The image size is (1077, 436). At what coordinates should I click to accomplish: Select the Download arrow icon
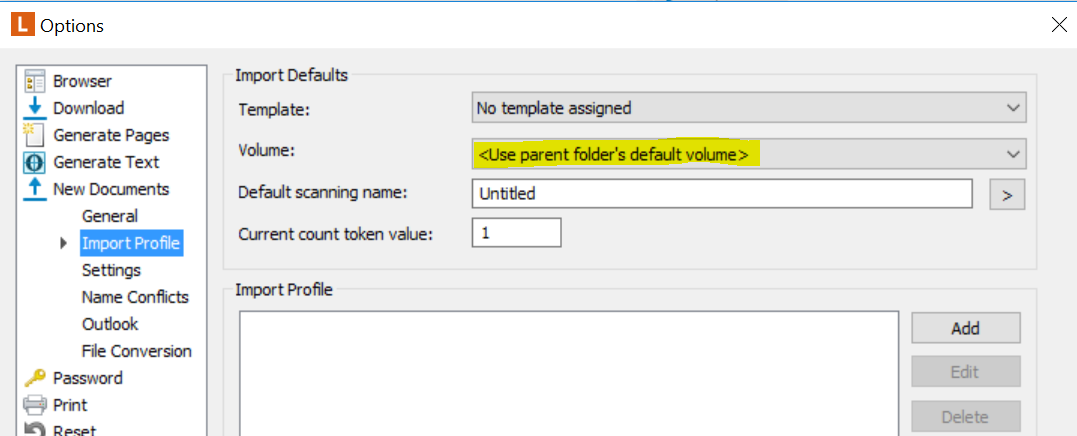click(x=34, y=108)
